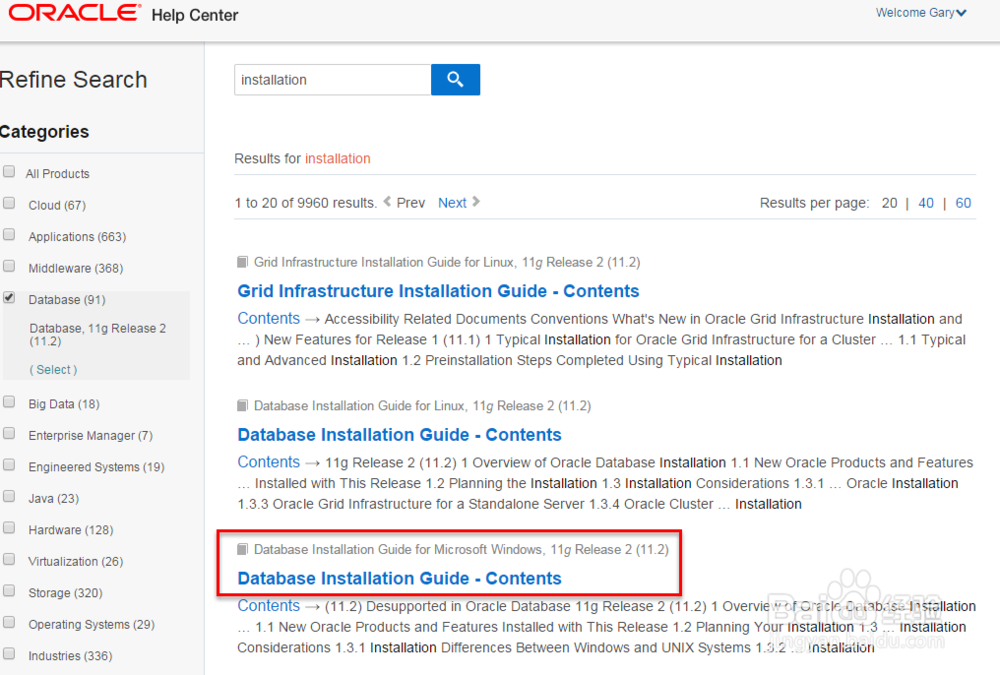Click the Next right chevron arrow
This screenshot has height=675, width=1000.
click(x=476, y=202)
